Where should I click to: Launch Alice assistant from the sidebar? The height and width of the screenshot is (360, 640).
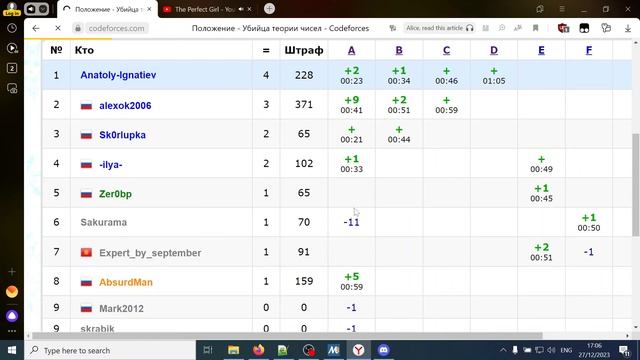12,316
